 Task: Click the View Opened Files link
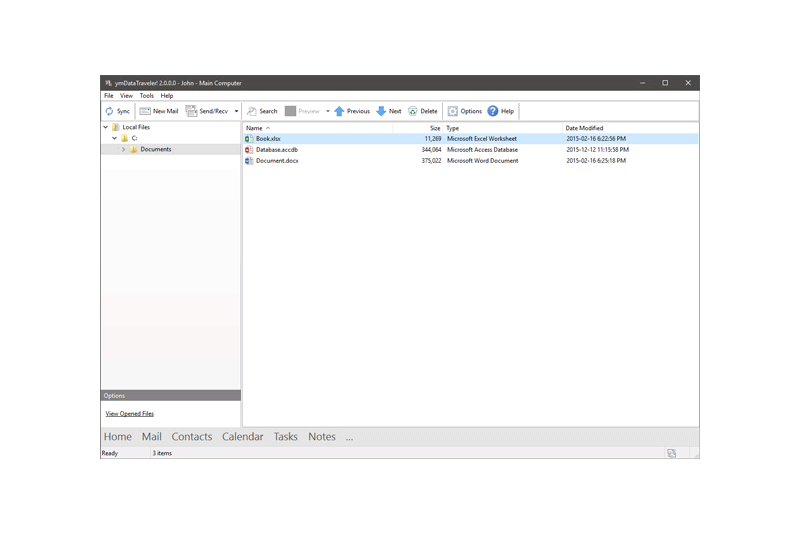click(130, 414)
